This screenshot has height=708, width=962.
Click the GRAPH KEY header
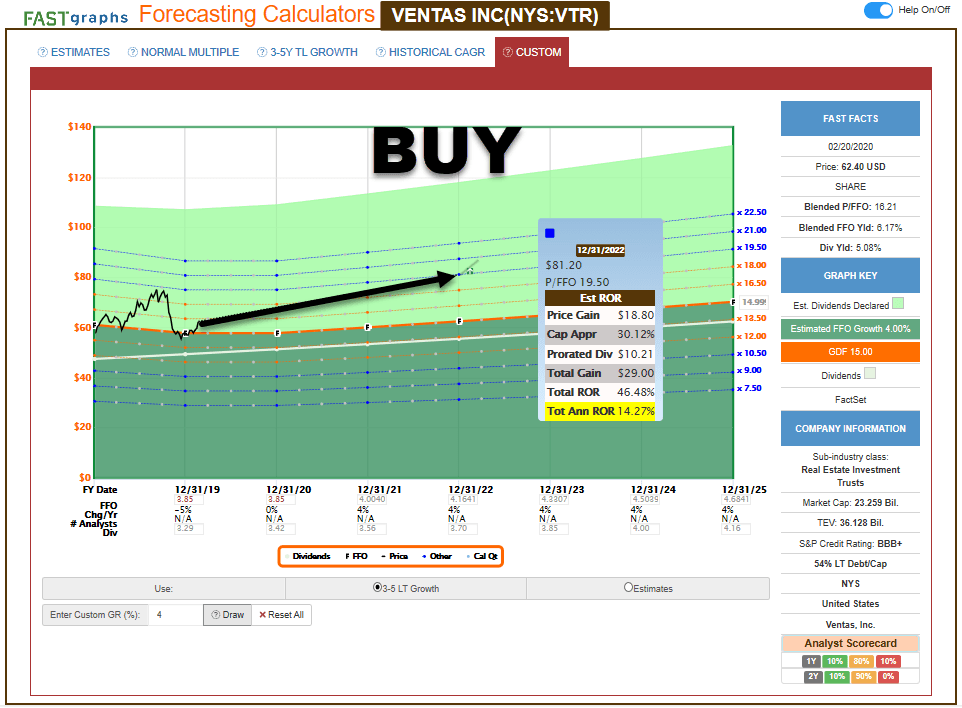coord(850,275)
